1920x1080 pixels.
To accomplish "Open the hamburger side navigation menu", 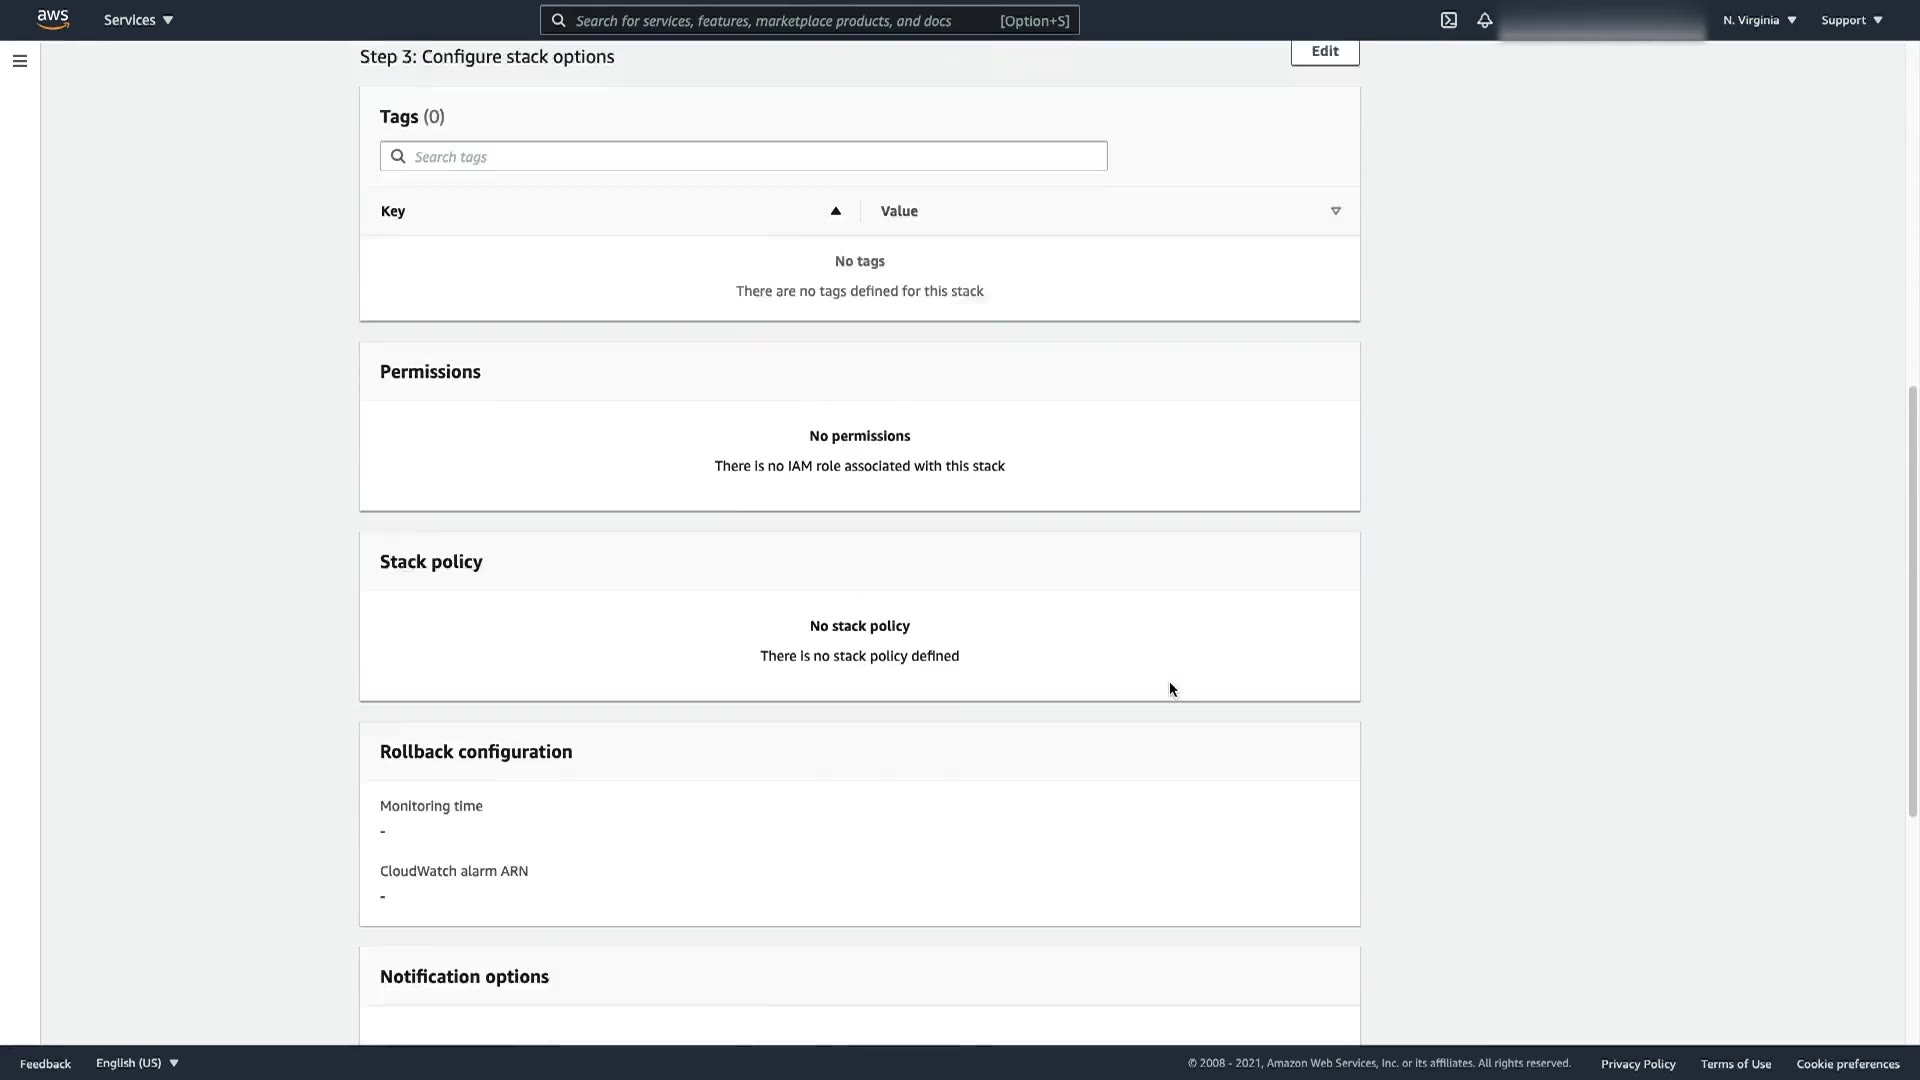I will tap(19, 61).
